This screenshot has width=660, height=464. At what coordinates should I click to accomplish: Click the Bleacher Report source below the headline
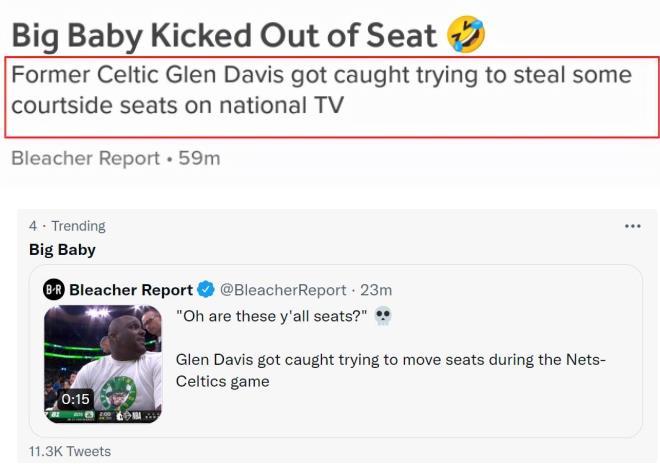[85, 158]
